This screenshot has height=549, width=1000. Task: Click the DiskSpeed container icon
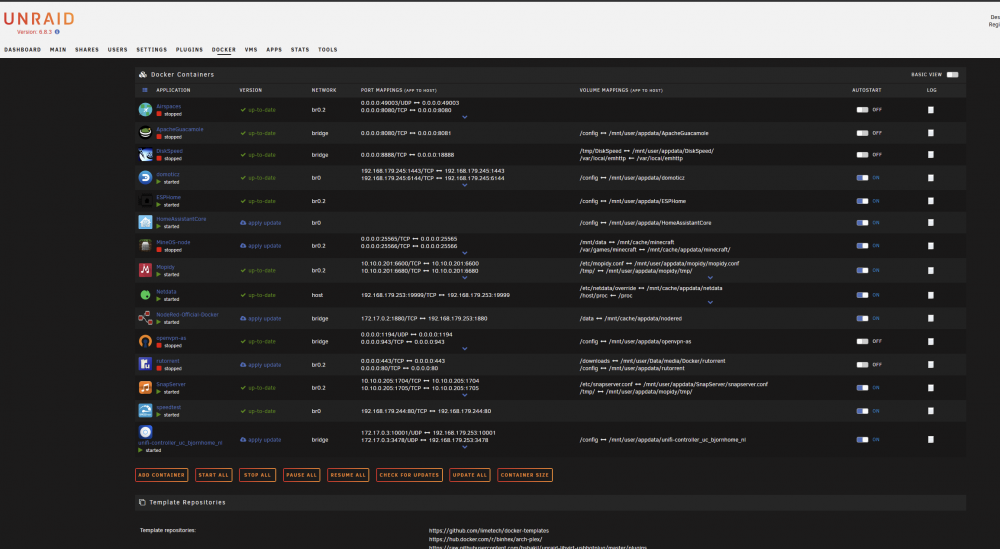click(x=145, y=155)
